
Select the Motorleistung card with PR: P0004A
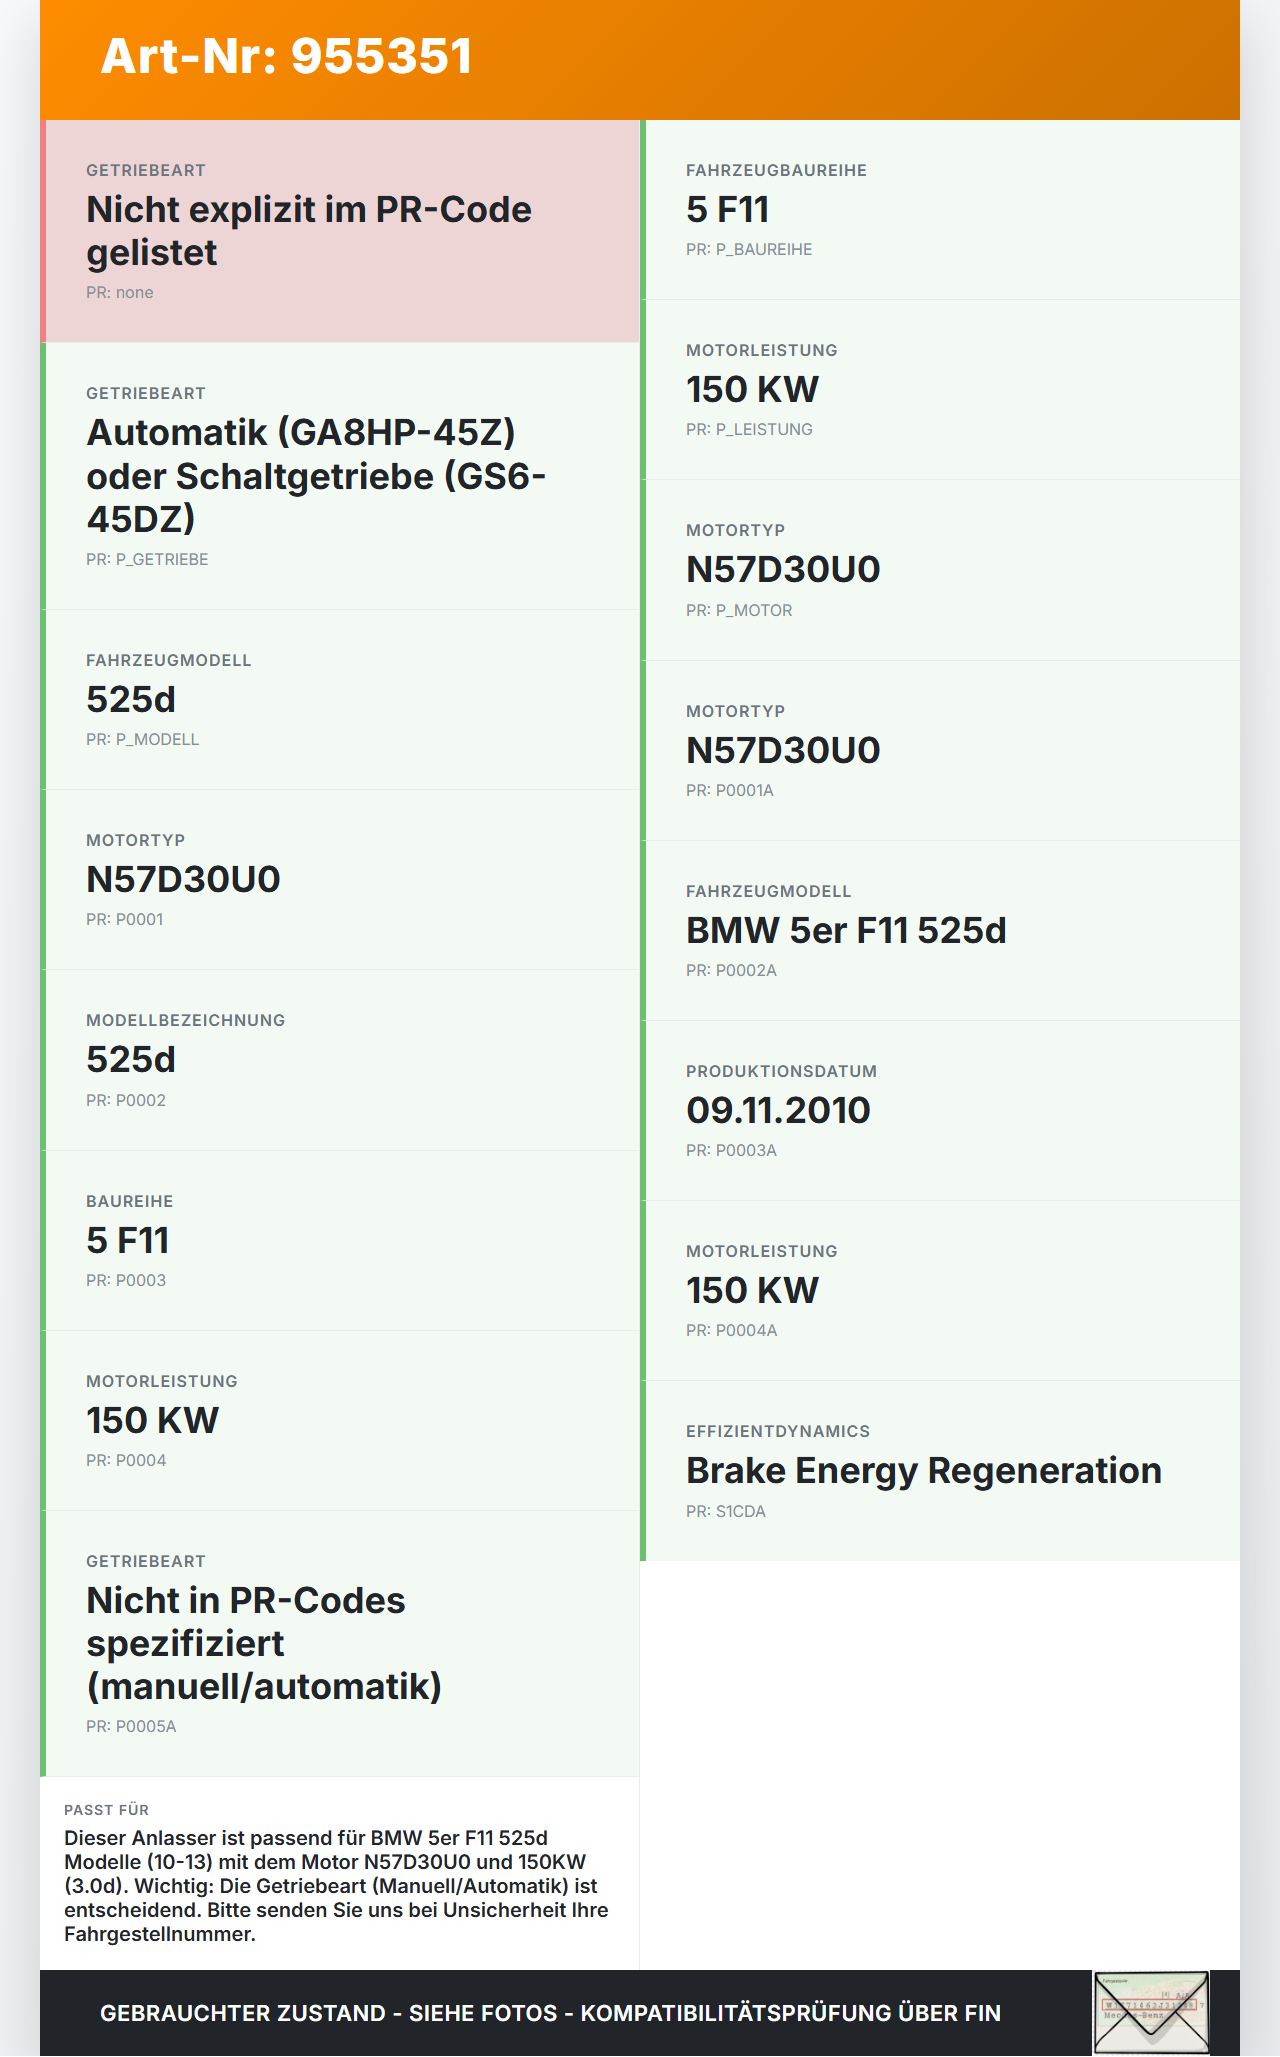coord(940,1290)
